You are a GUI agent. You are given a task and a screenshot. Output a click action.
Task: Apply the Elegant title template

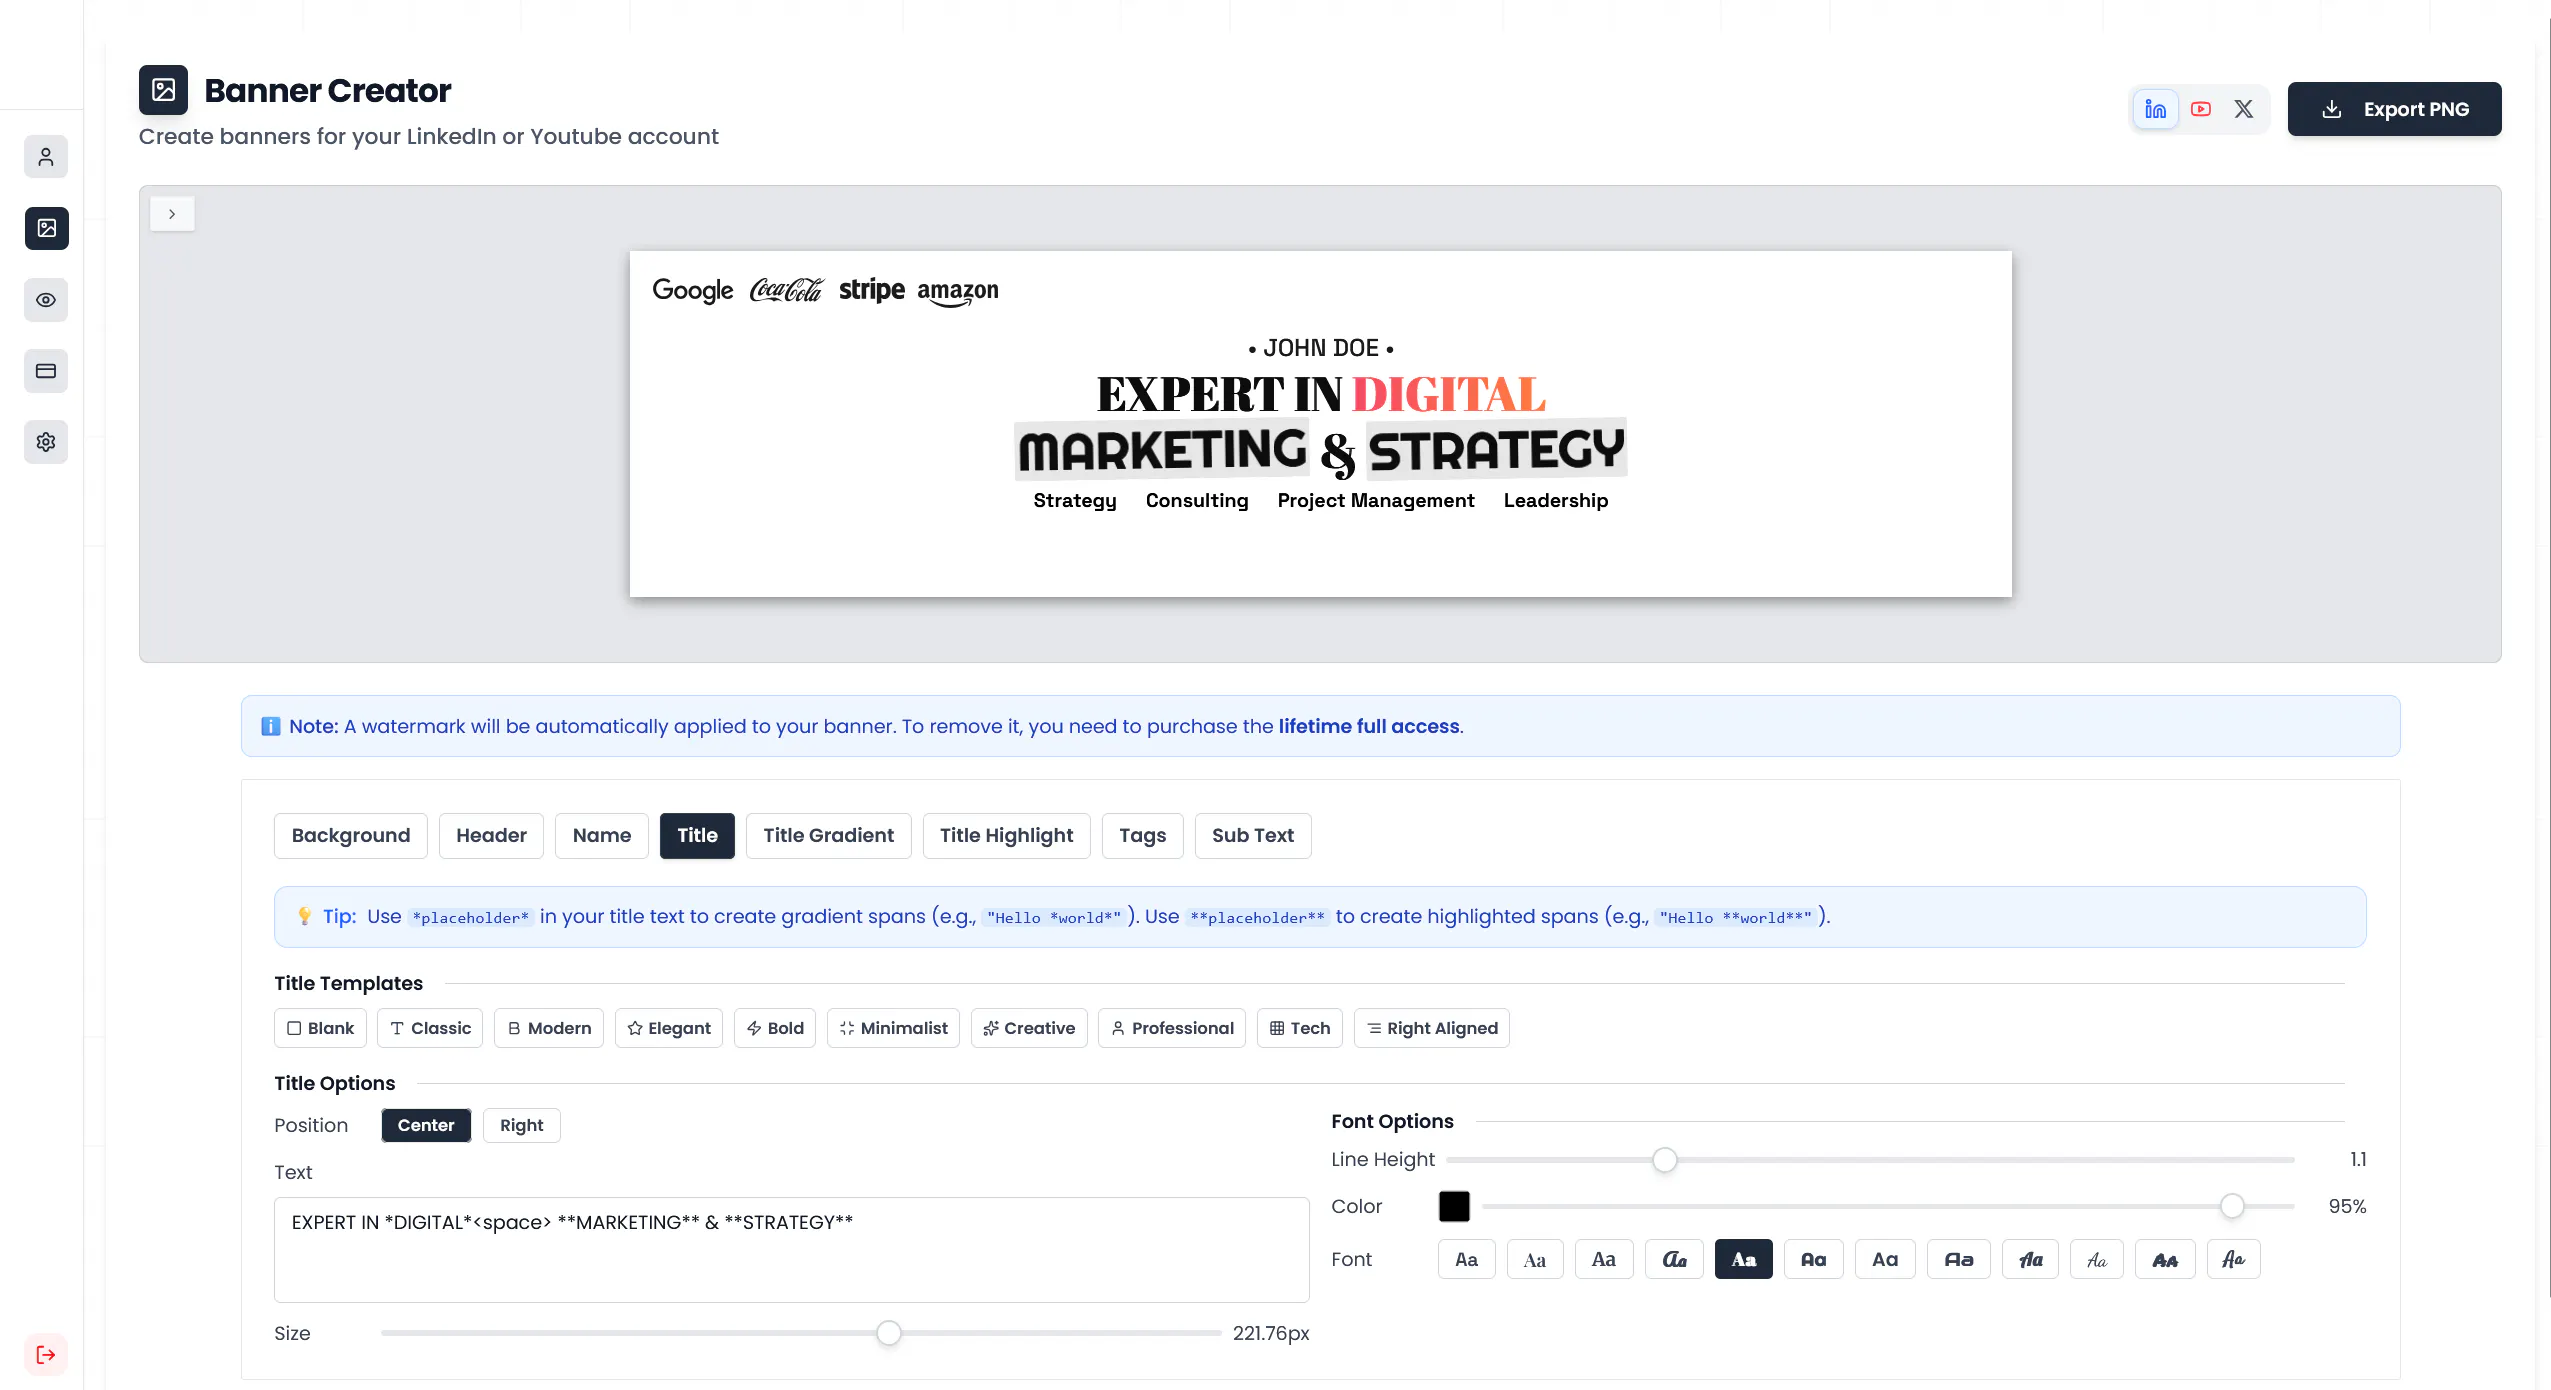pyautogui.click(x=668, y=1028)
